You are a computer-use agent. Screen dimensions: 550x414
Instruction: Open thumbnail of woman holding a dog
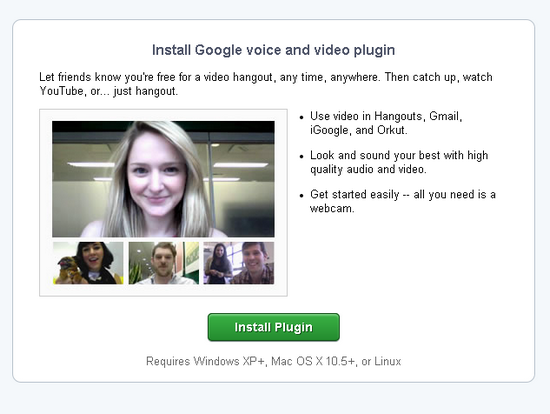(88, 263)
